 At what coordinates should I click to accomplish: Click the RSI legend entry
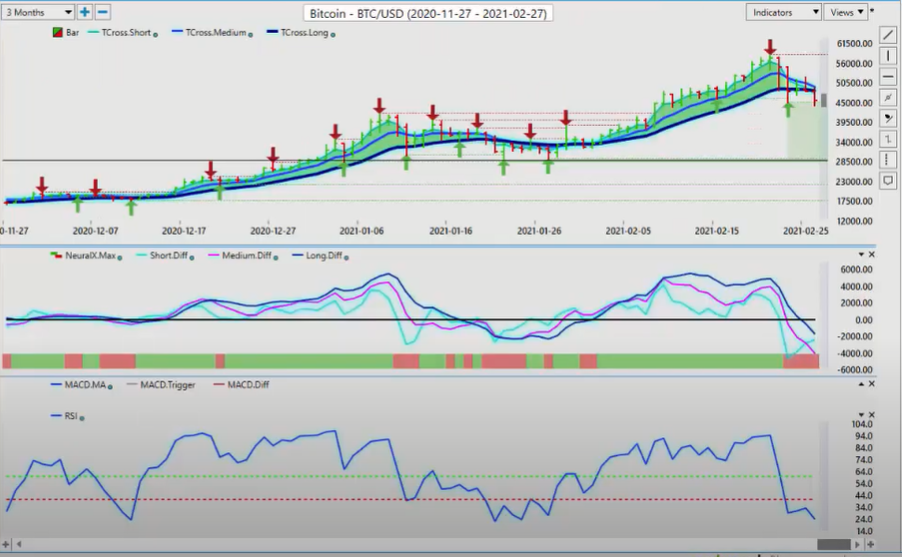click(x=71, y=415)
